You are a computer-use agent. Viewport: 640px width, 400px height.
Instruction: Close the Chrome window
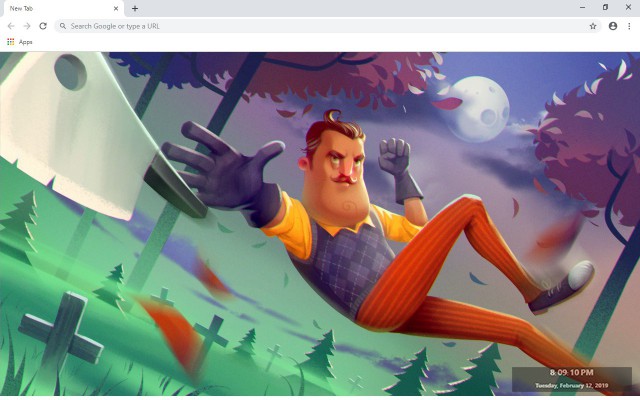coord(629,7)
